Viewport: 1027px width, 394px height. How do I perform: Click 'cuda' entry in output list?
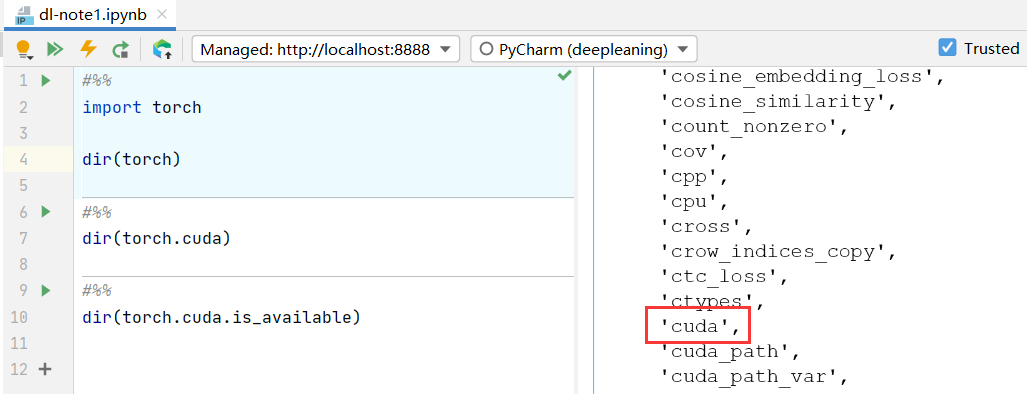coord(701,326)
